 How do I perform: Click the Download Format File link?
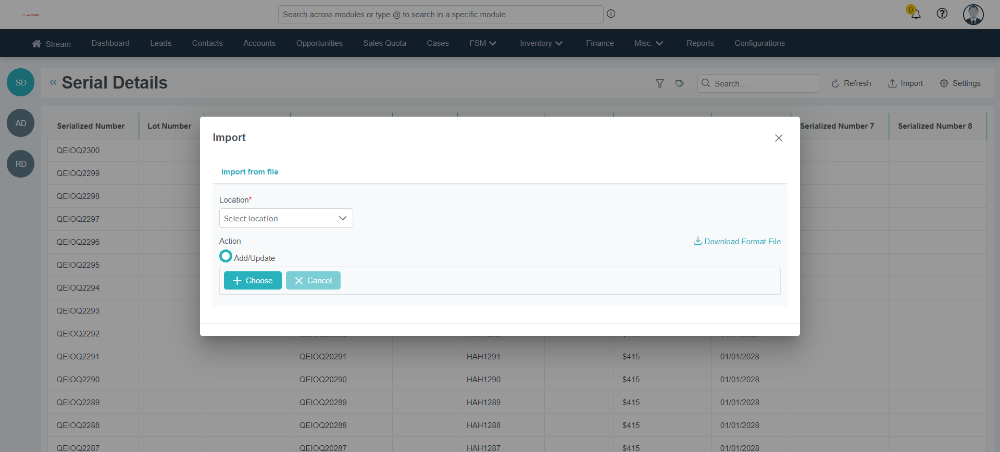click(x=737, y=242)
